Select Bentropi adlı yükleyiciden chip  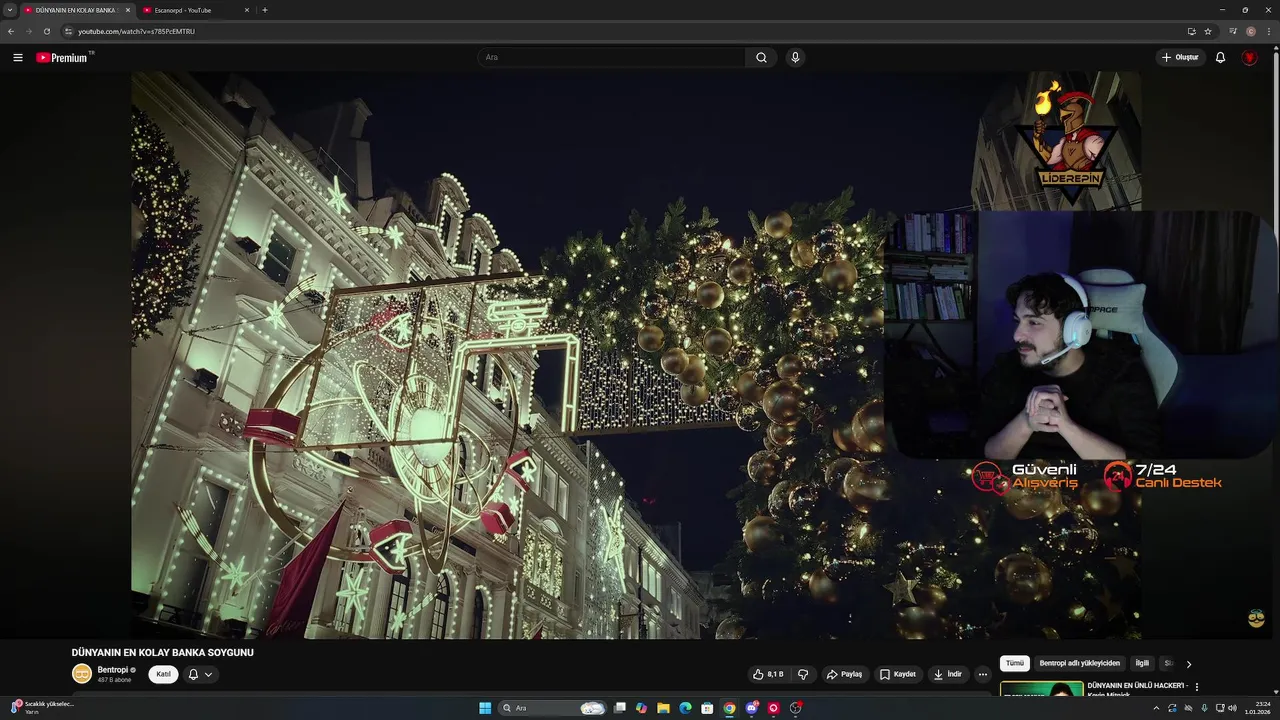click(1080, 663)
